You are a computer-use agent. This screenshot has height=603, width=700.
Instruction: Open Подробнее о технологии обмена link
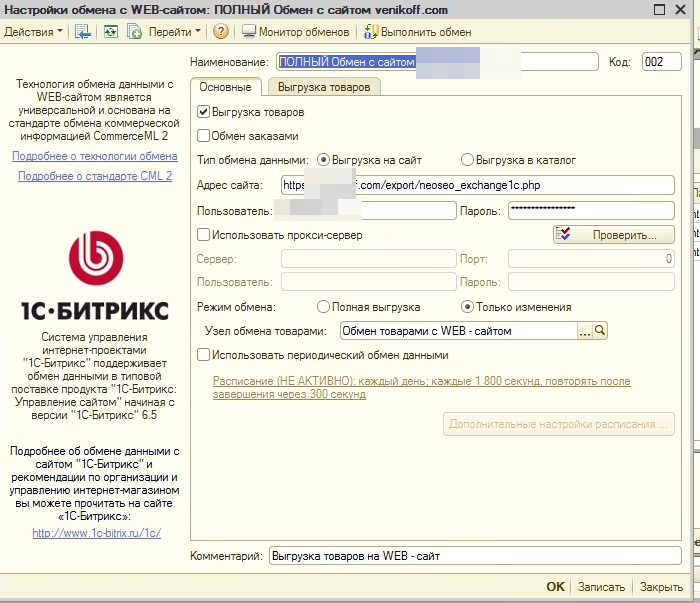coord(95,156)
